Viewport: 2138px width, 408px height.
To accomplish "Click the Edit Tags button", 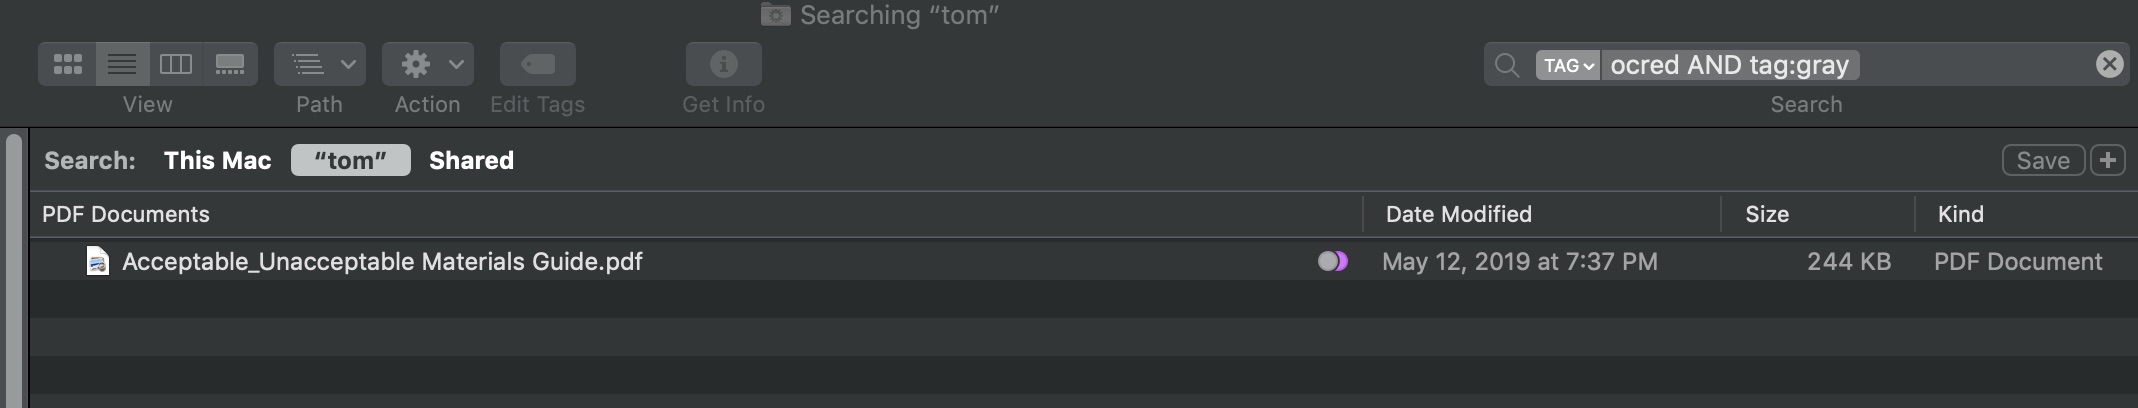I will pyautogui.click(x=537, y=65).
